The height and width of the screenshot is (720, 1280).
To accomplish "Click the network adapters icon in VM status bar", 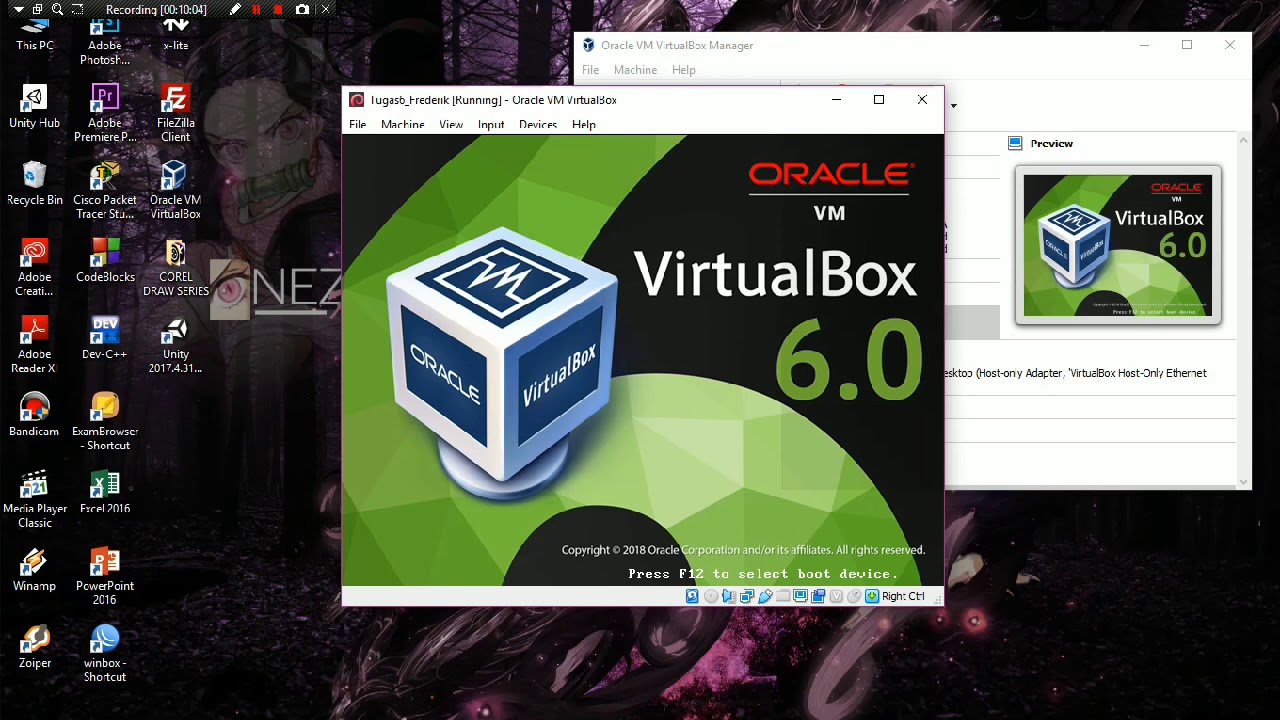I will pyautogui.click(x=747, y=596).
